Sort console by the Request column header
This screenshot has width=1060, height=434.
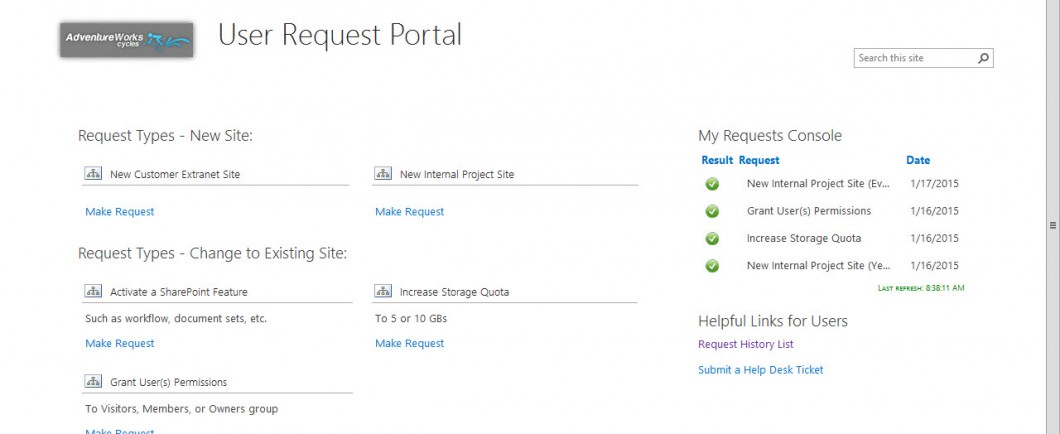[759, 160]
